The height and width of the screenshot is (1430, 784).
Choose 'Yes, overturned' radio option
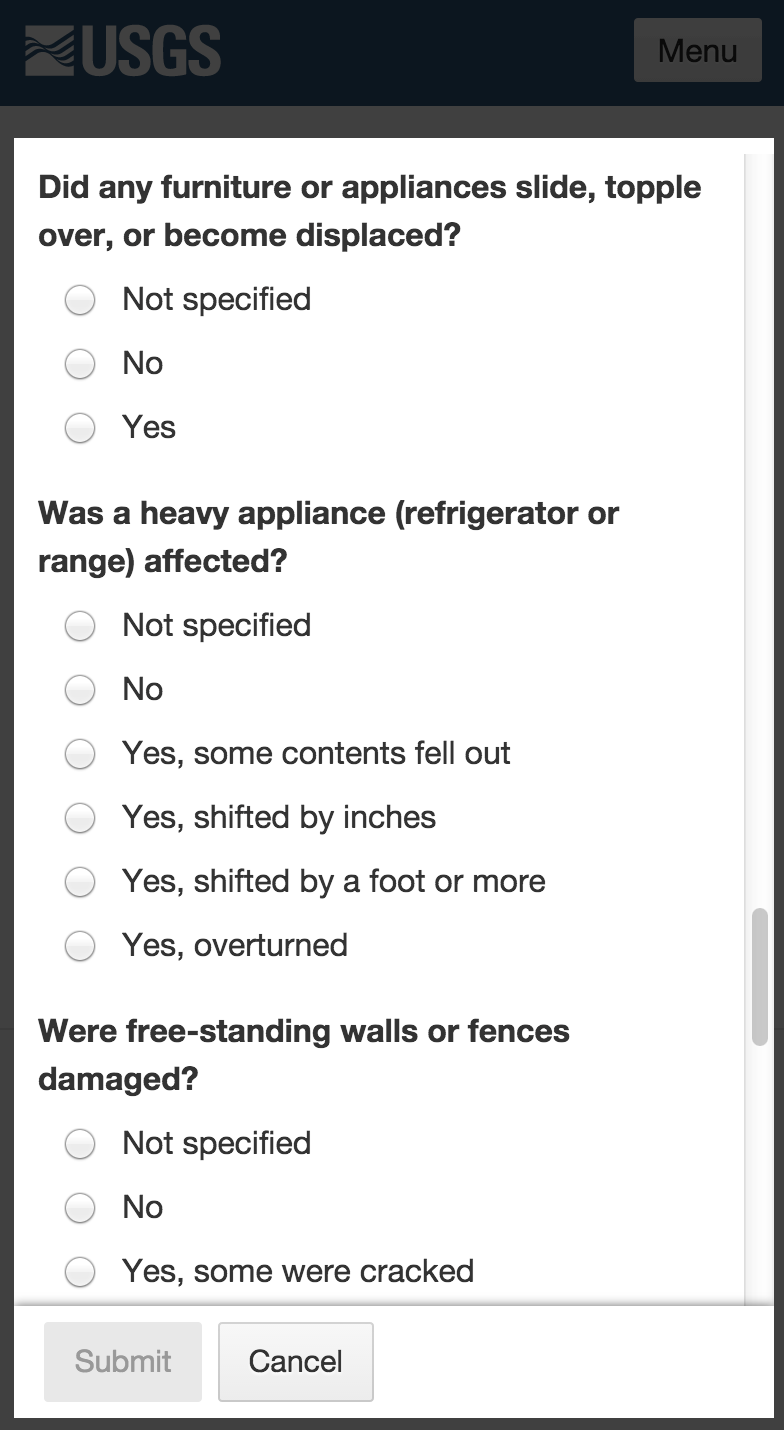coord(80,946)
